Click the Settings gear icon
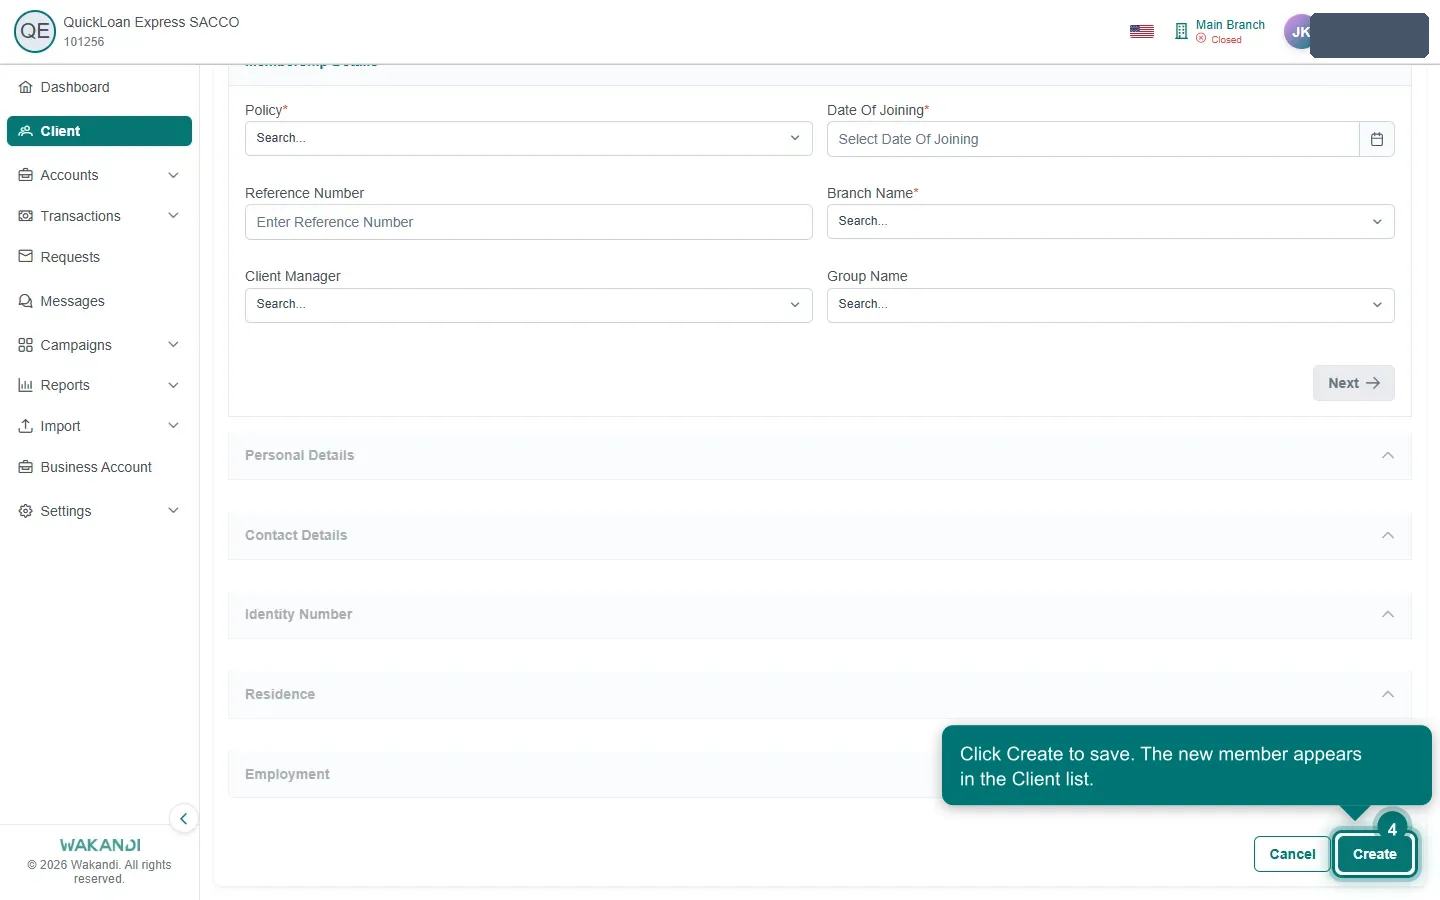 26,511
